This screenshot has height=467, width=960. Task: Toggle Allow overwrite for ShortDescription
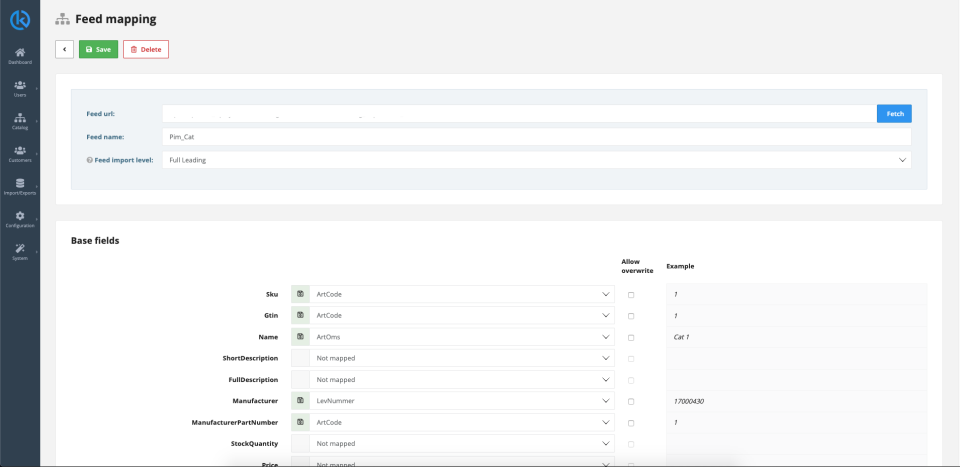pos(631,359)
